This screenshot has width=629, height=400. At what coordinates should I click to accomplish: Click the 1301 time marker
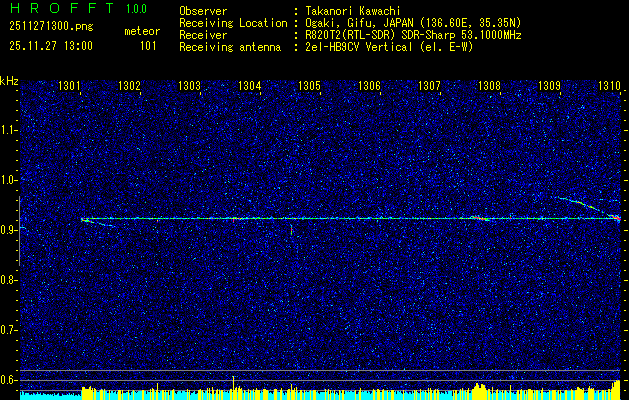click(69, 85)
